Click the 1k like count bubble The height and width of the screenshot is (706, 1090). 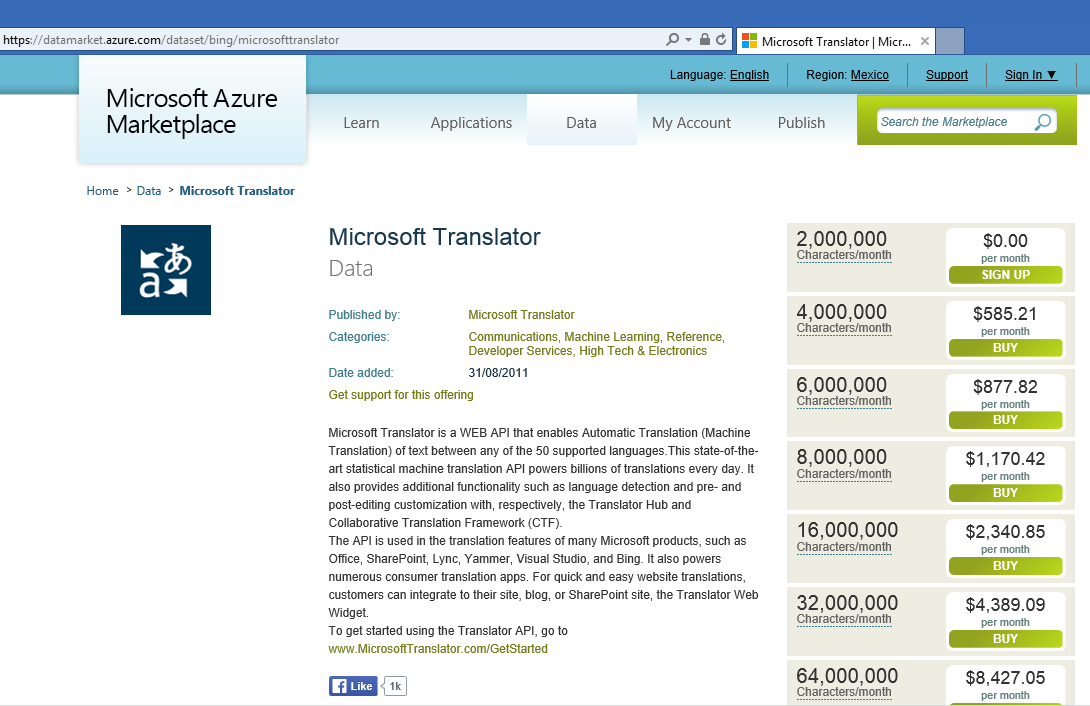(395, 686)
